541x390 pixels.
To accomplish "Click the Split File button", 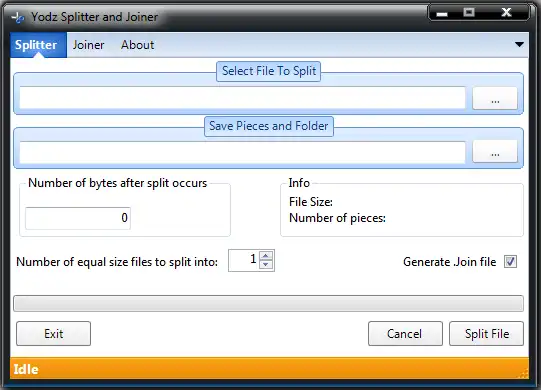I will [486, 333].
